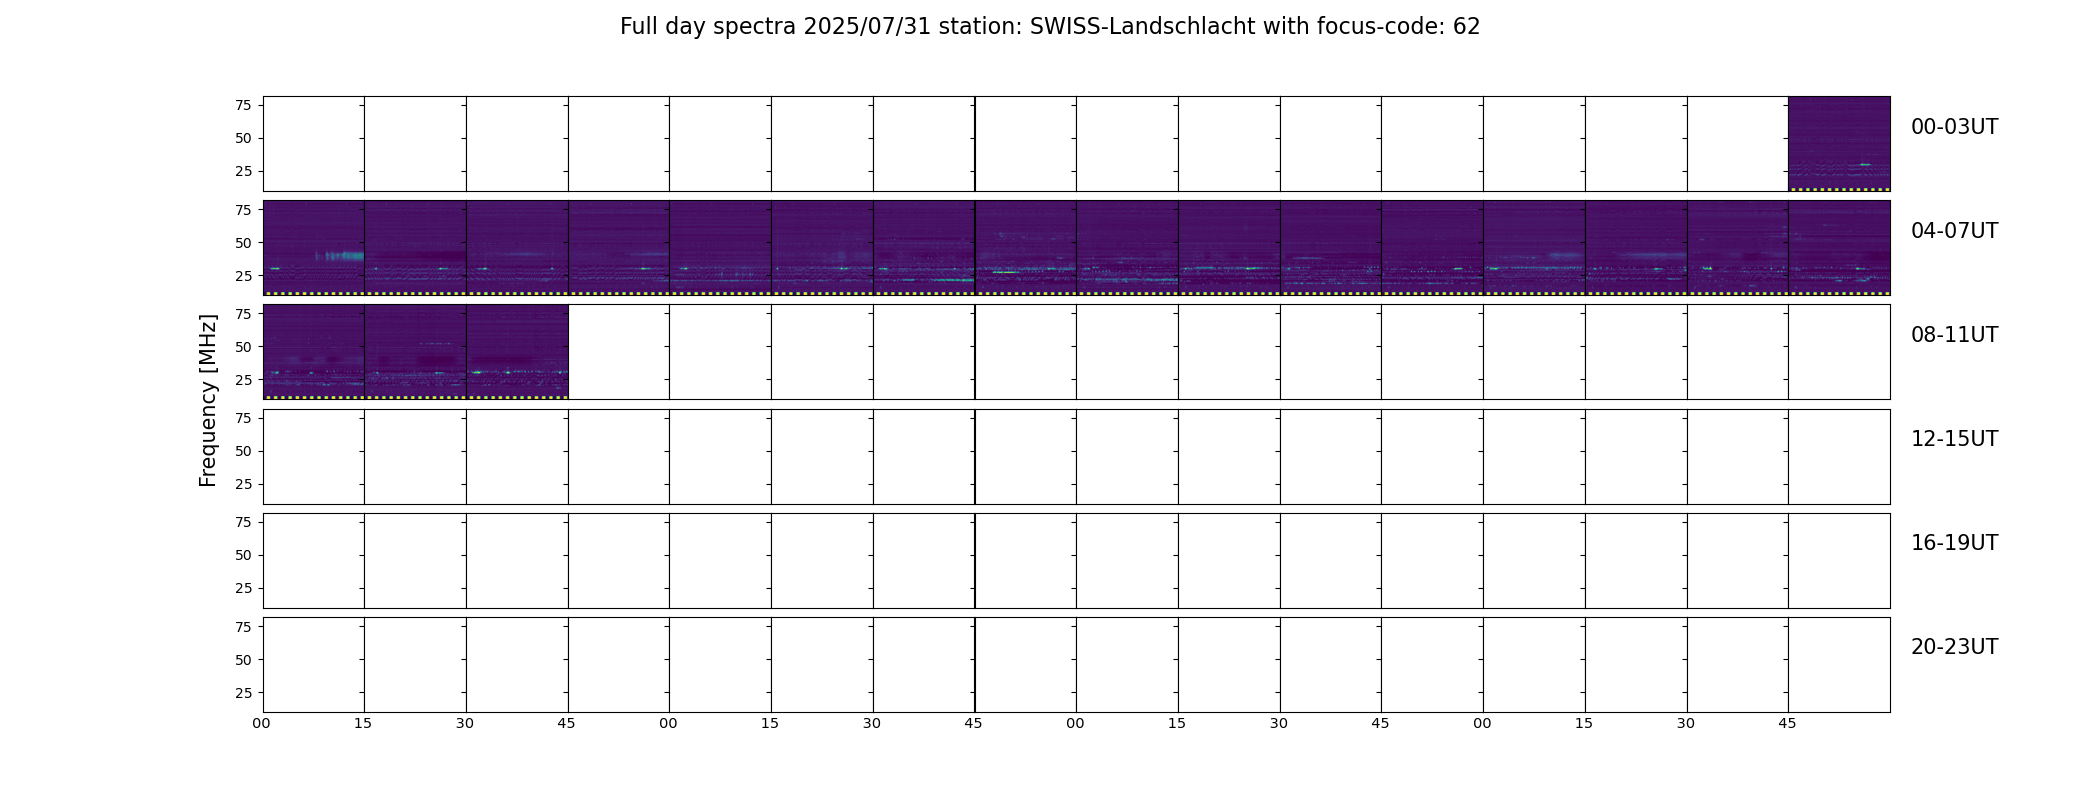This screenshot has width=2100, height=800.
Task: Select the '12-15UT' row label
Action: (x=1954, y=439)
